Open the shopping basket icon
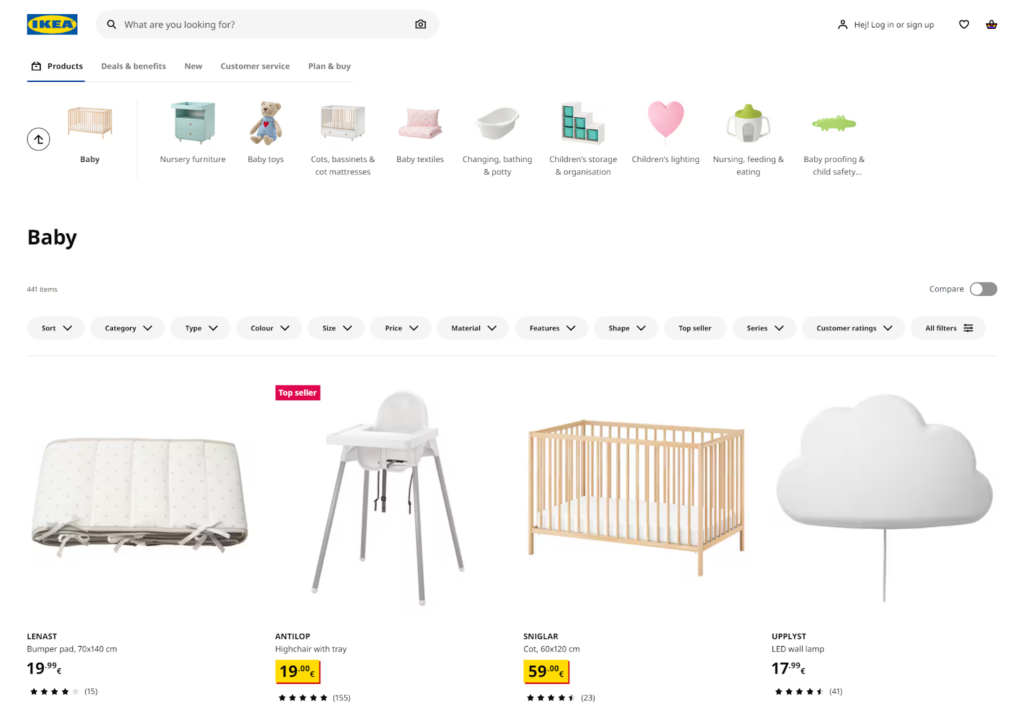The width and height of the screenshot is (1024, 703). [991, 24]
